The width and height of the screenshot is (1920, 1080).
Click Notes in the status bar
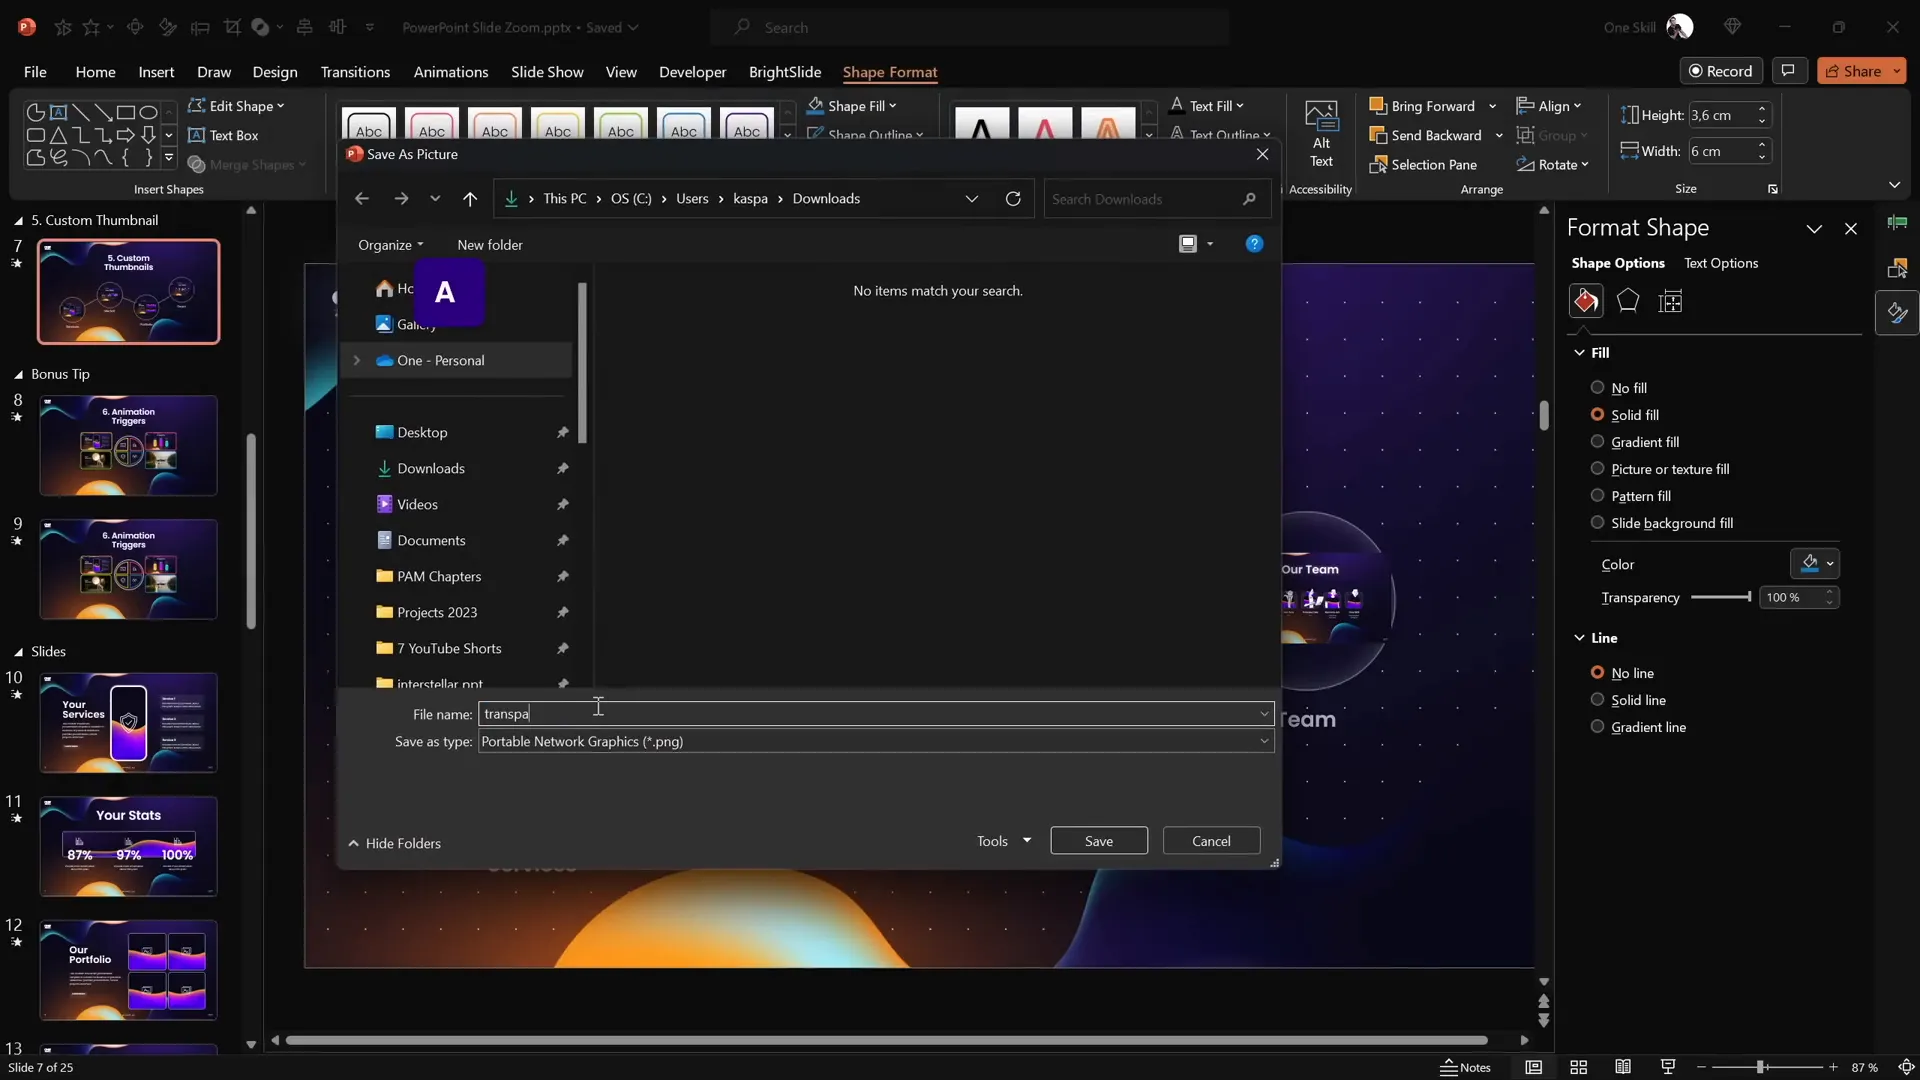(1465, 1067)
